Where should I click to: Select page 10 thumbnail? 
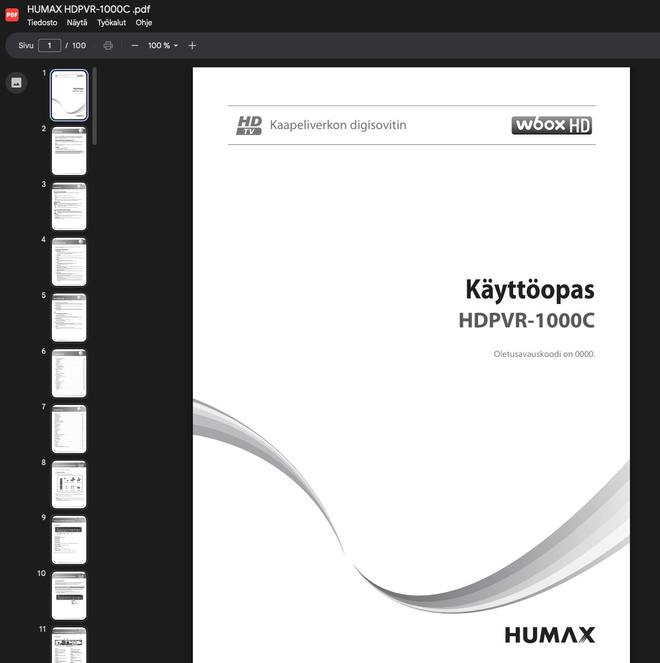pos(69,596)
